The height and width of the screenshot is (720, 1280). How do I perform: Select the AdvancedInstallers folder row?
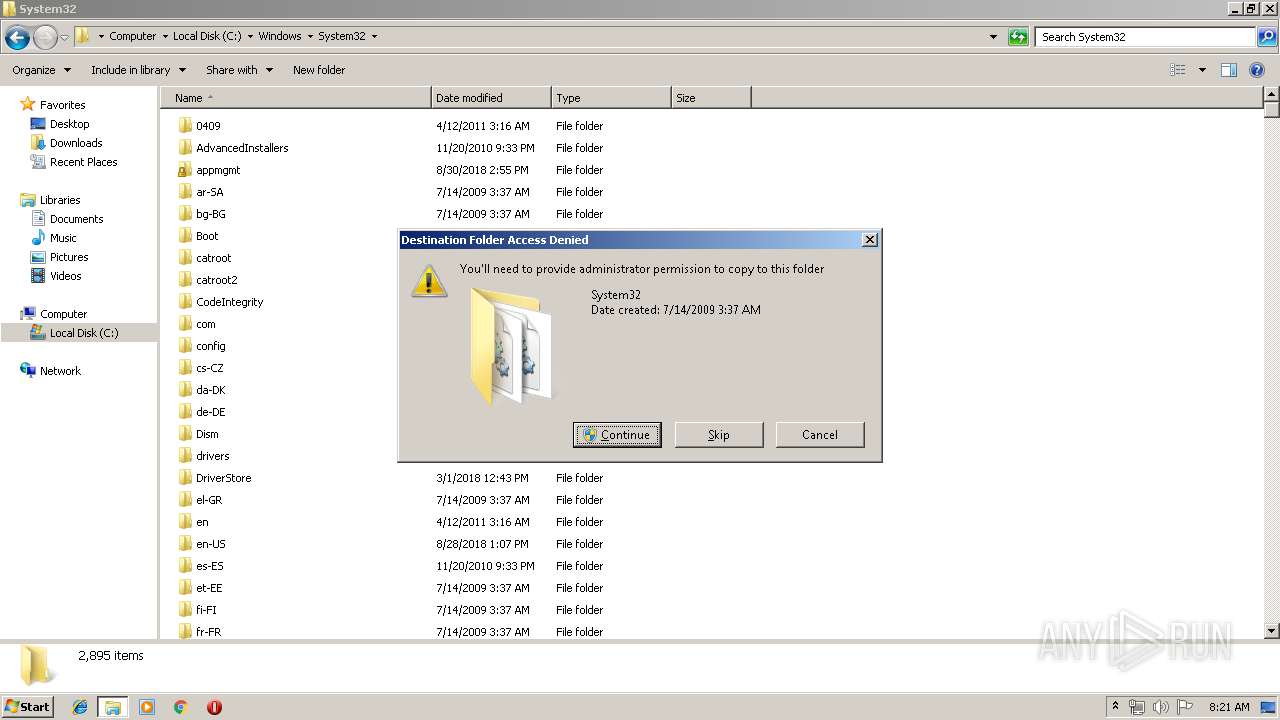point(242,148)
